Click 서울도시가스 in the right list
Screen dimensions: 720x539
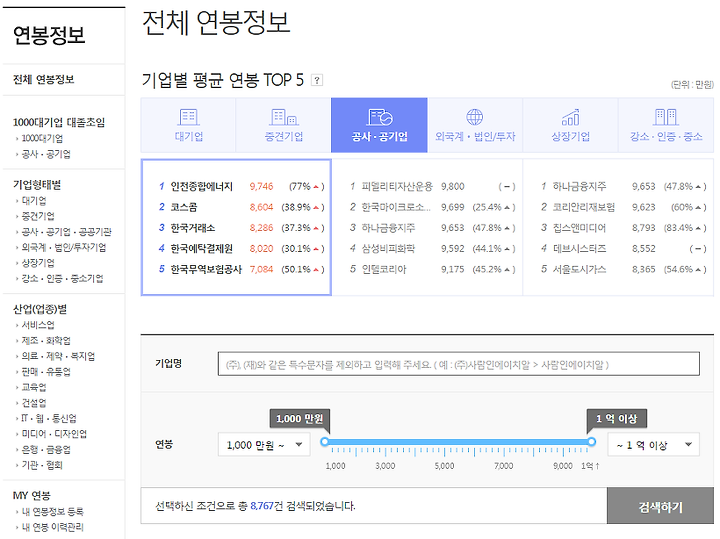[x=579, y=269]
